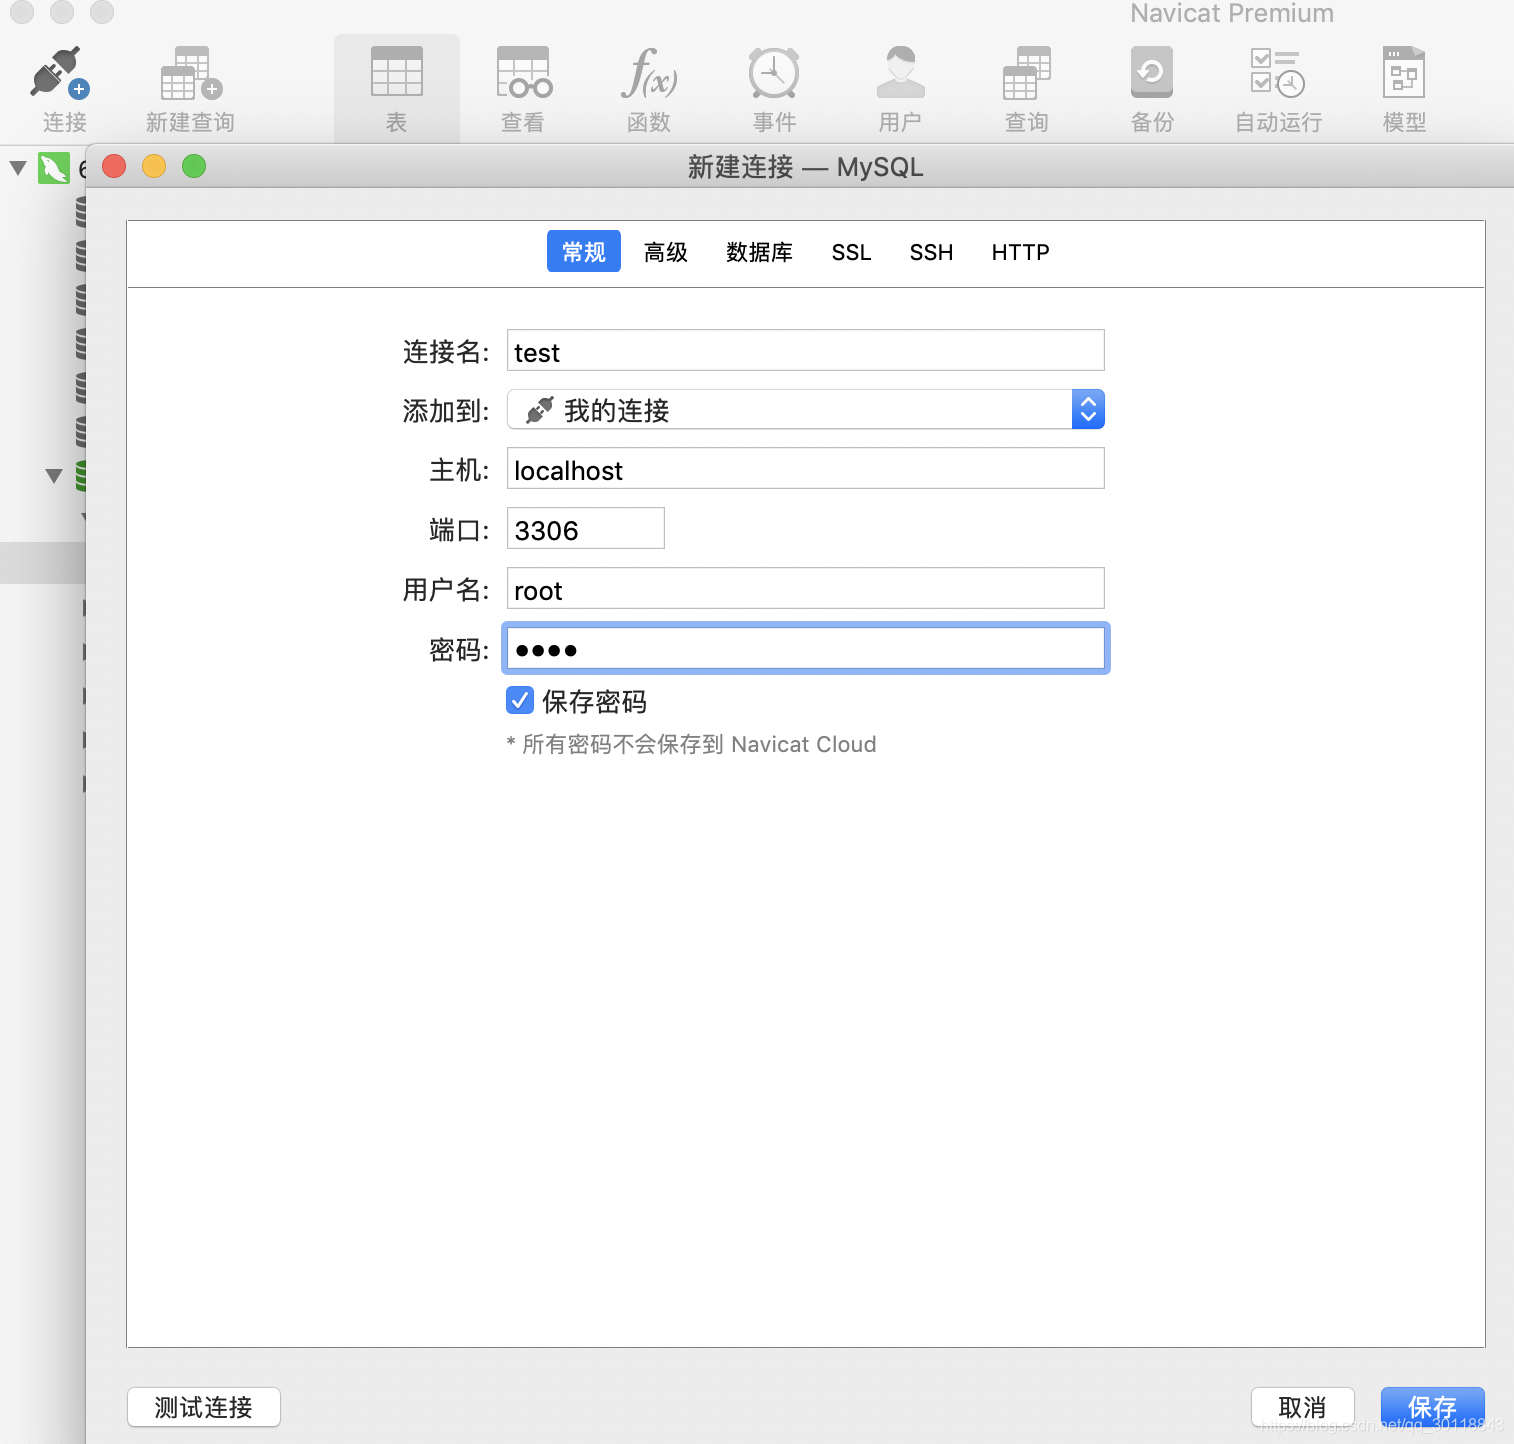Minimize the 新建连接 dialog with yellow button

click(154, 166)
